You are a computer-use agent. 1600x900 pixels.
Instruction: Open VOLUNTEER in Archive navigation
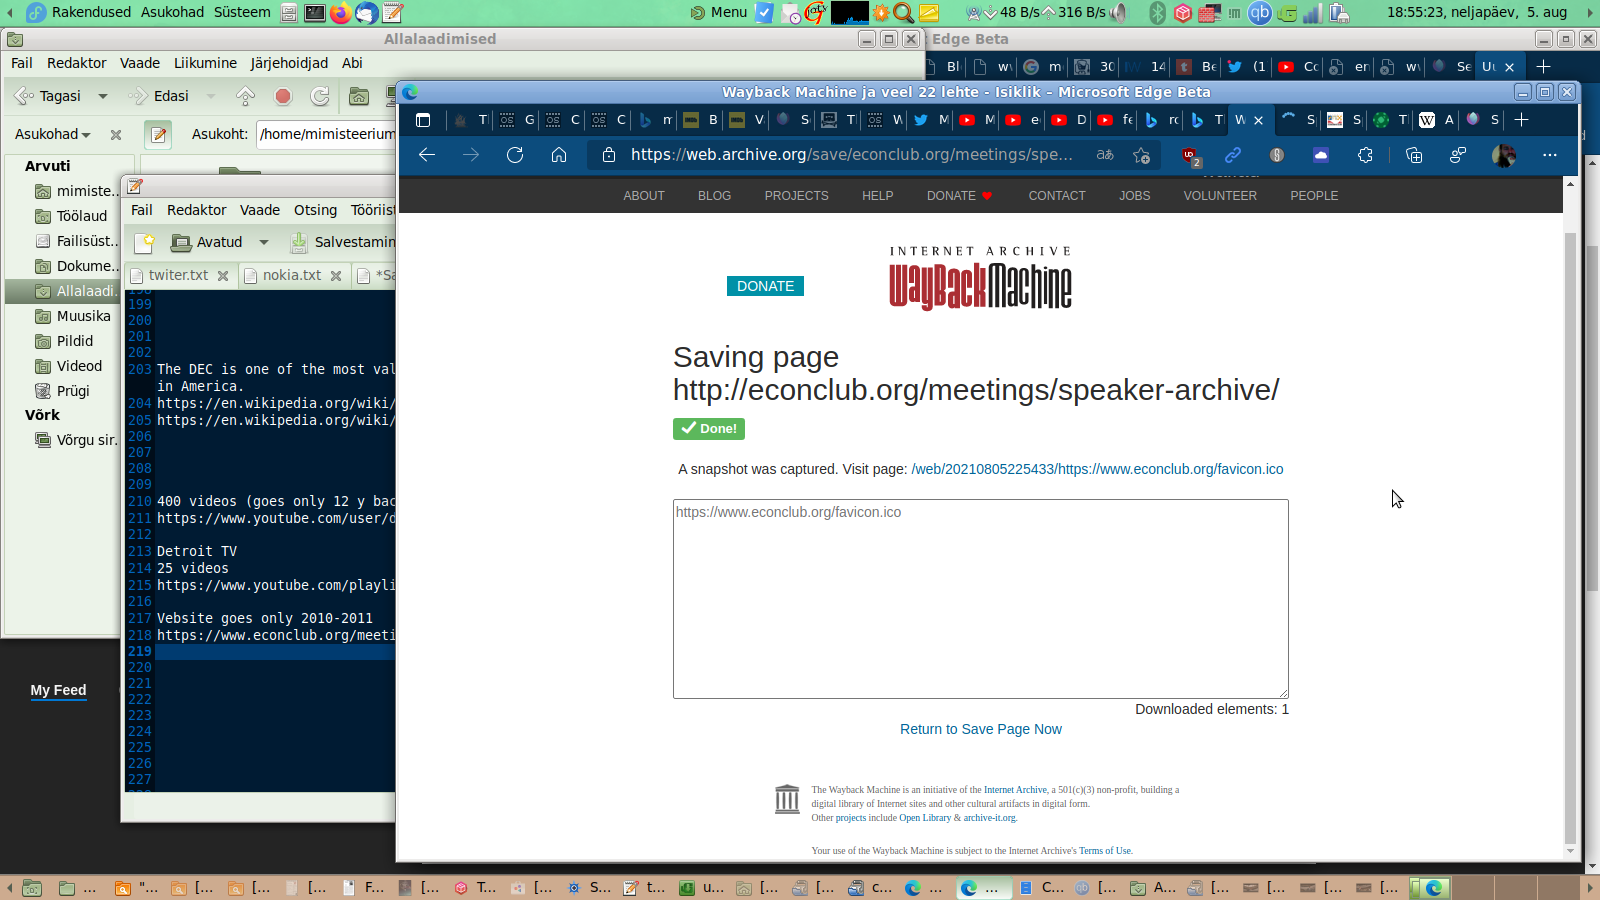pos(1220,196)
